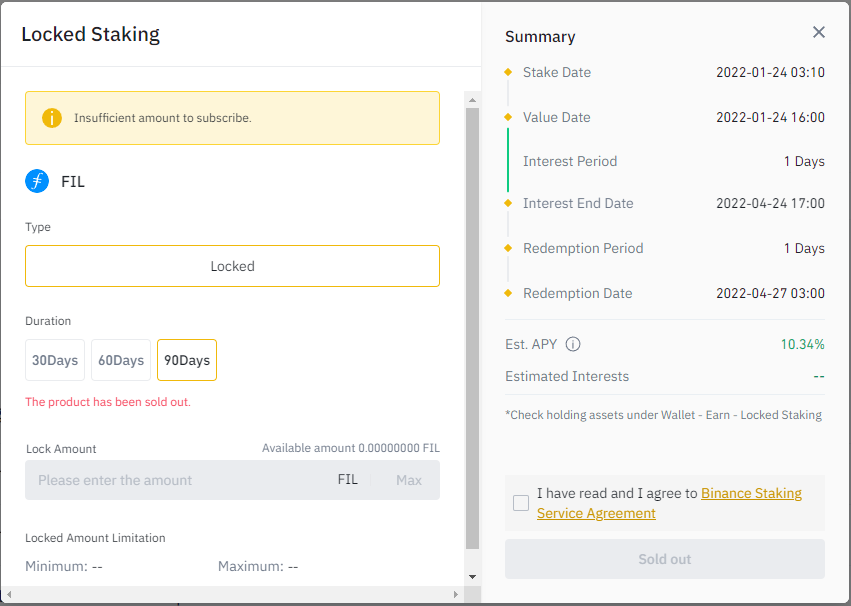Screen dimensions: 851x606
Task: Click the horizontal scrollbar right arrow
Action: click(455, 595)
